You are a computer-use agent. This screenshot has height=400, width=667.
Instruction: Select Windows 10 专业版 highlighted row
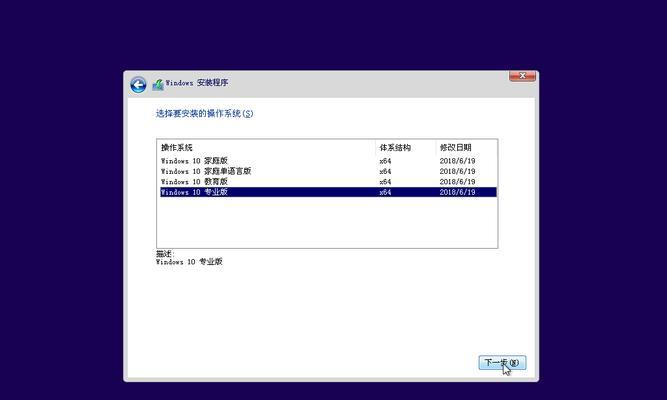click(x=328, y=192)
